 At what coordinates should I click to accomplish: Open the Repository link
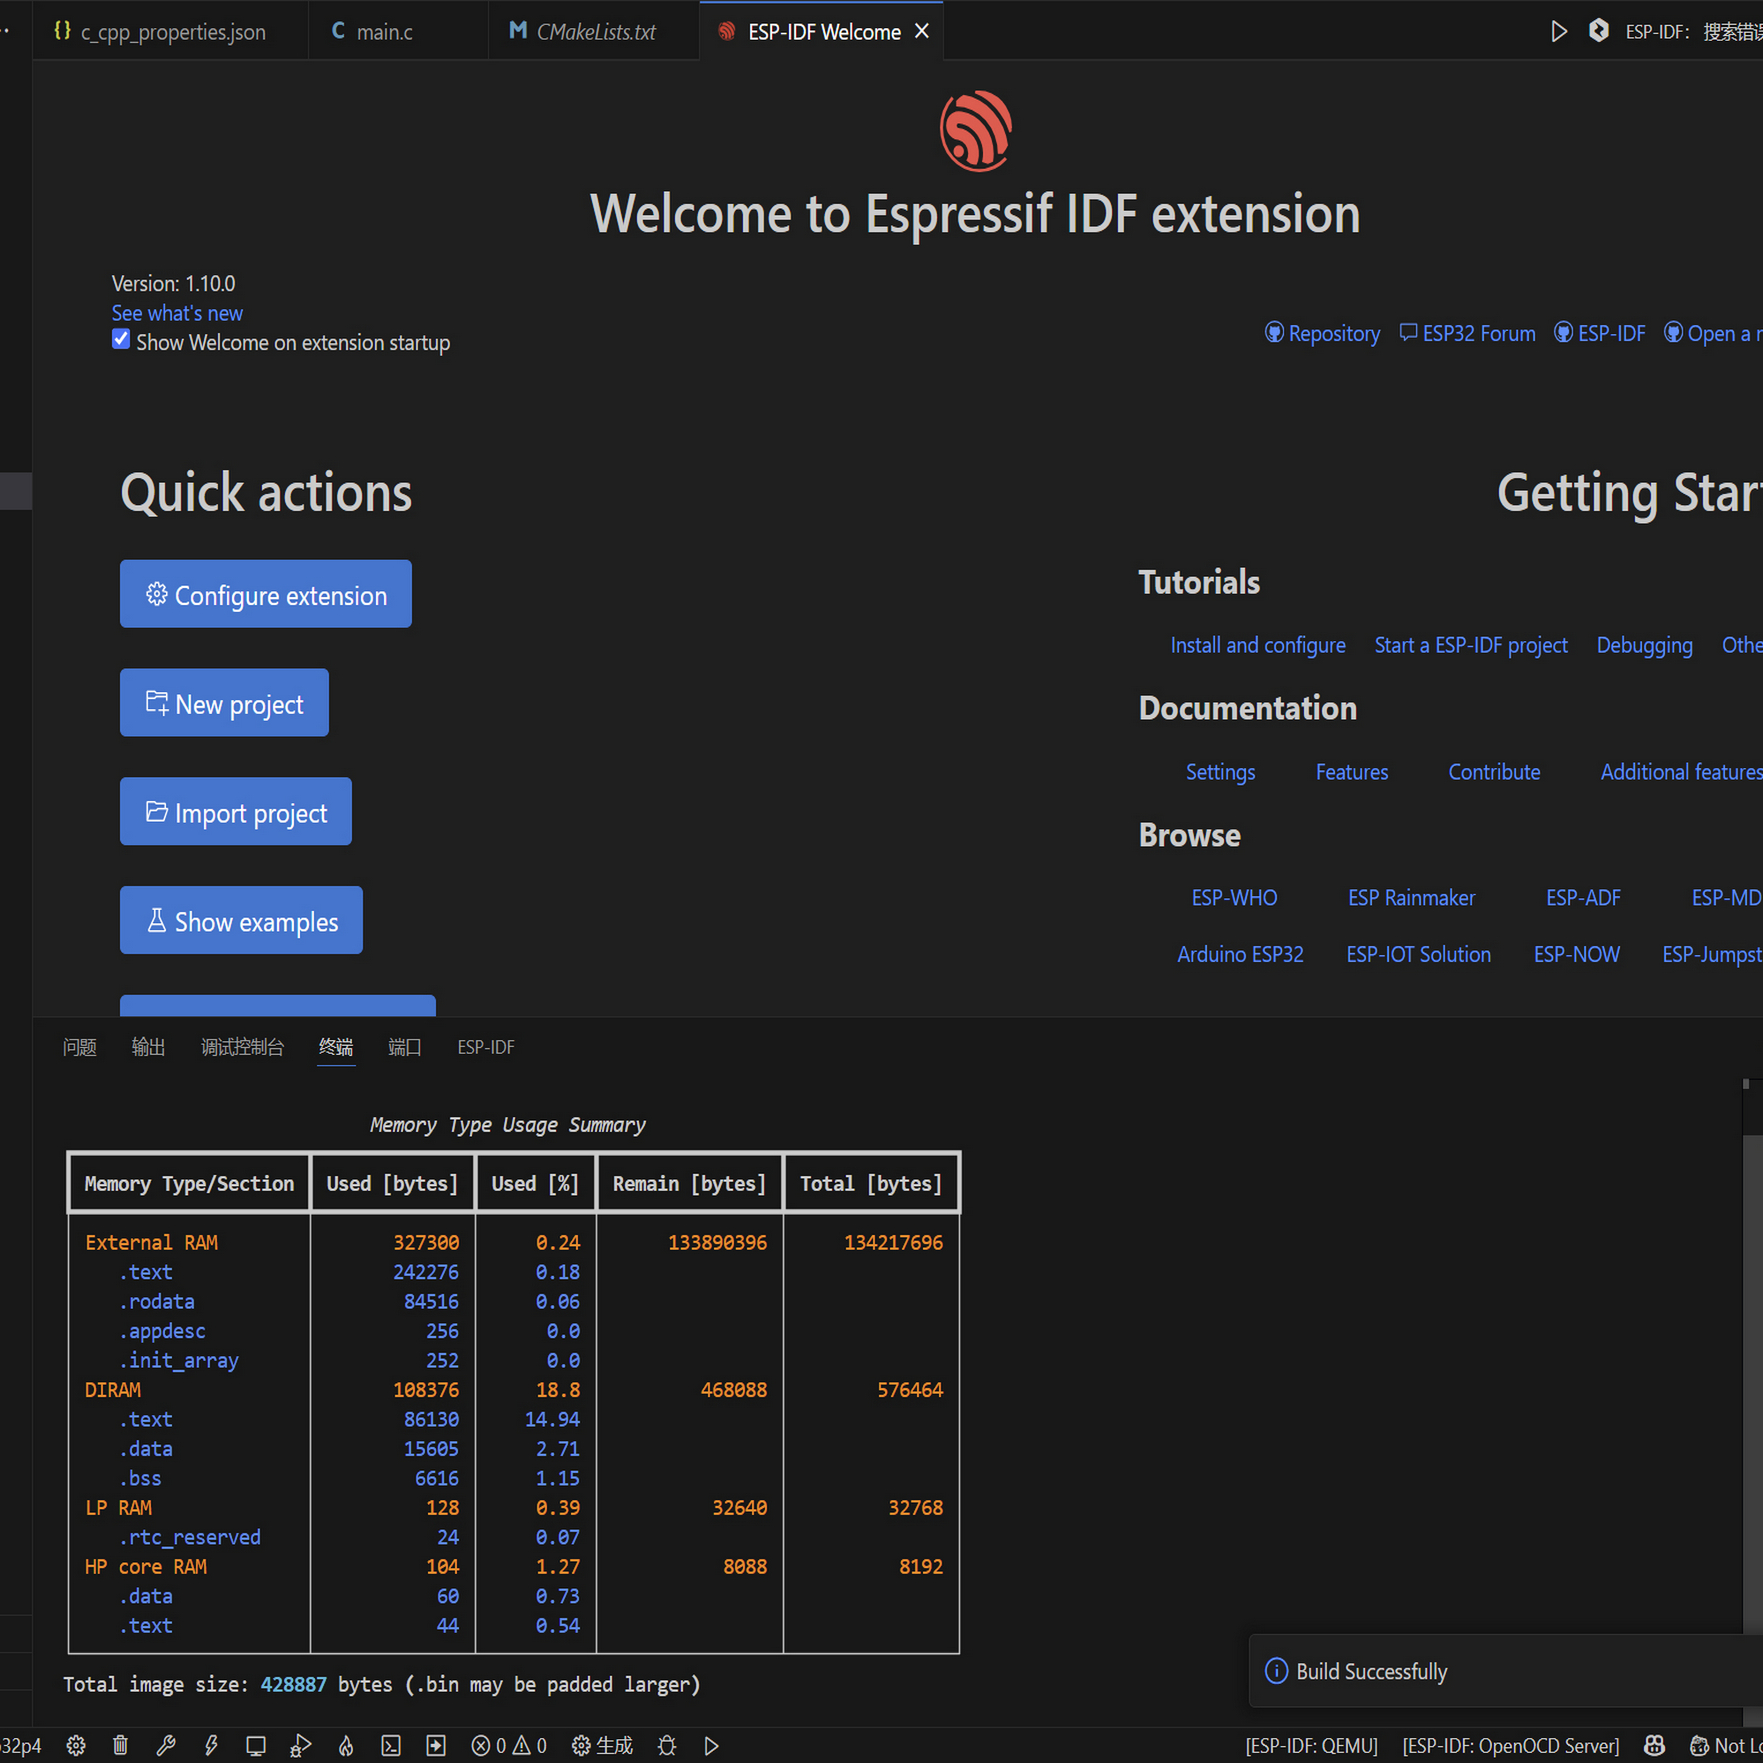point(1322,334)
